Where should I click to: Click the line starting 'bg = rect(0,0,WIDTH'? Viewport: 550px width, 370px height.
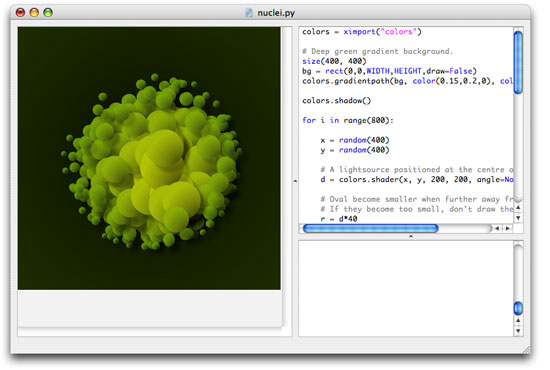point(389,71)
